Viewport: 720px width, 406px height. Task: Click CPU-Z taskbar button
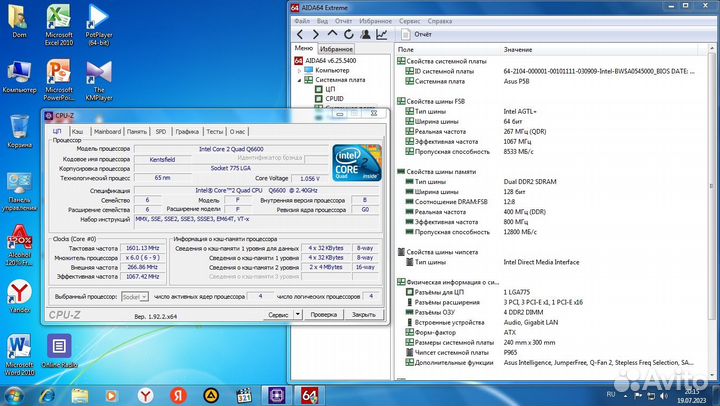point(277,395)
